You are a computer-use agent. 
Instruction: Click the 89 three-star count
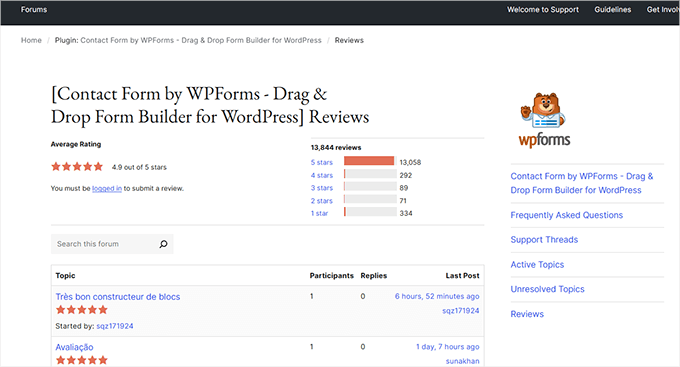tap(404, 188)
